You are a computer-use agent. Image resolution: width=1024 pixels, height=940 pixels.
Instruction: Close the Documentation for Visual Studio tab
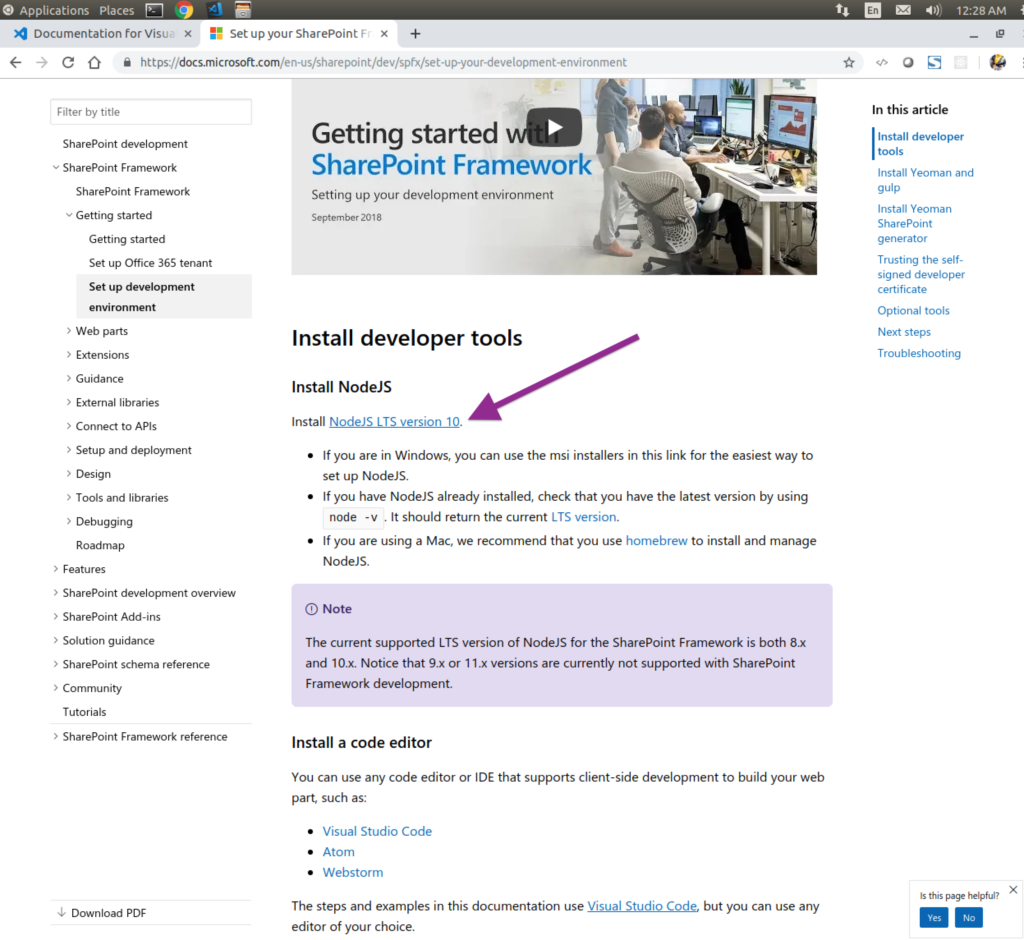(x=188, y=33)
